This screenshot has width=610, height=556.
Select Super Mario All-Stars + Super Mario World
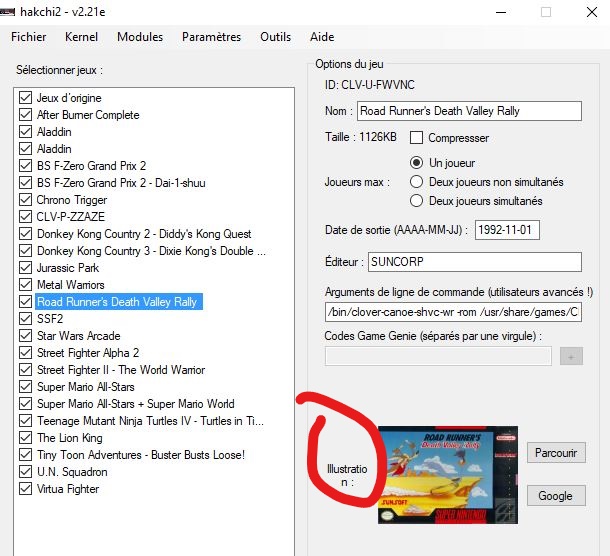coord(136,404)
